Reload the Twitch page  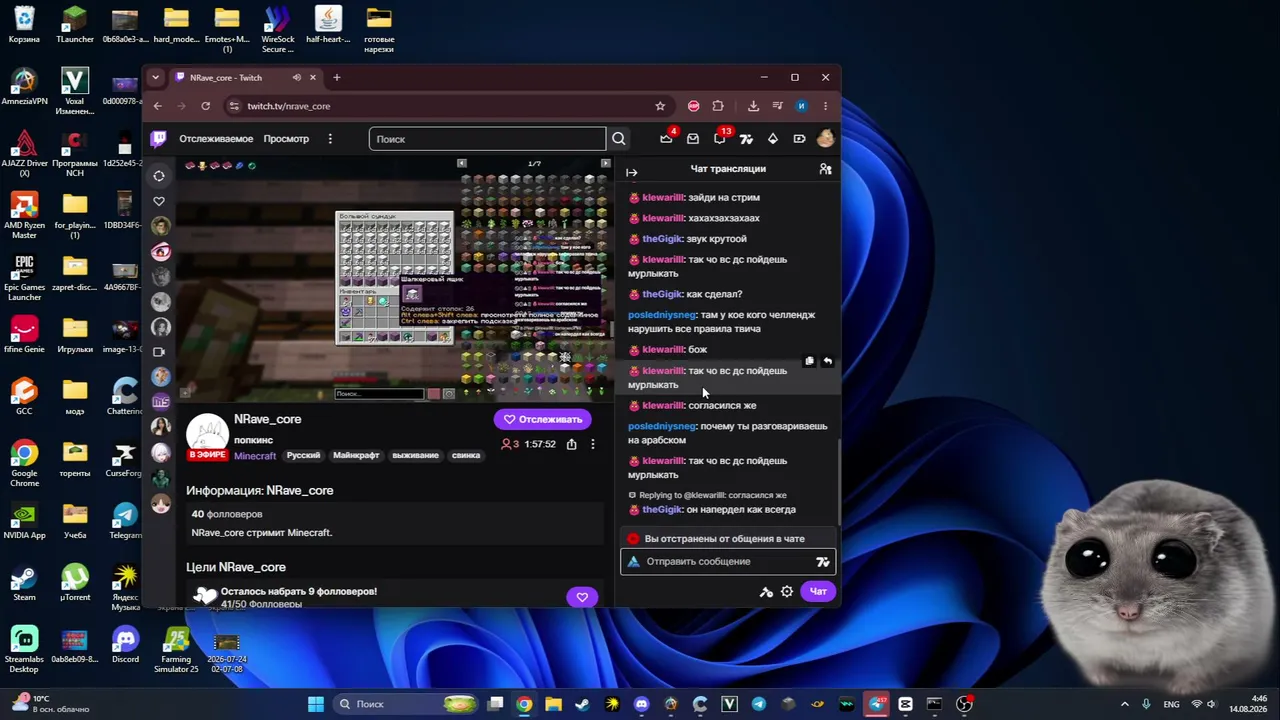click(205, 106)
